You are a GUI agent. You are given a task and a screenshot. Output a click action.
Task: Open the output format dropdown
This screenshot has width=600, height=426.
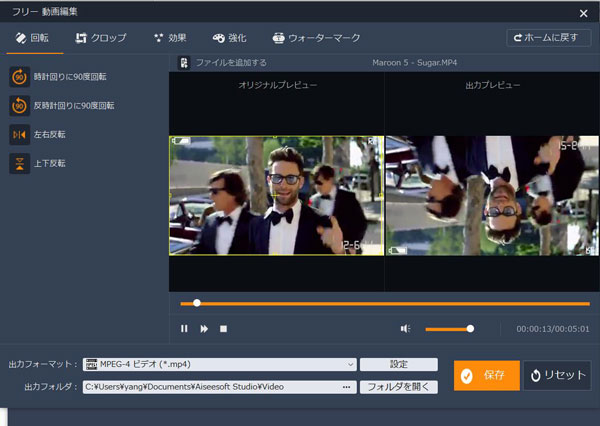click(220, 364)
